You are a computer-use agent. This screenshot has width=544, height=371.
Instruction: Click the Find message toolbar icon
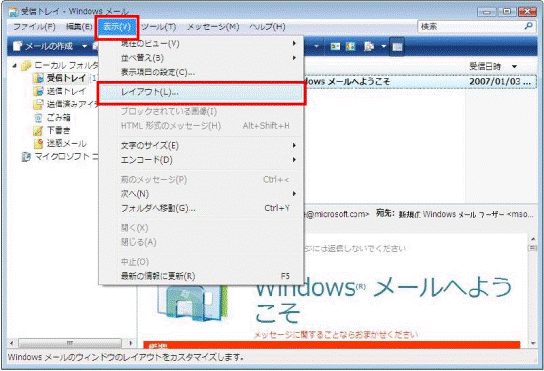[369, 46]
